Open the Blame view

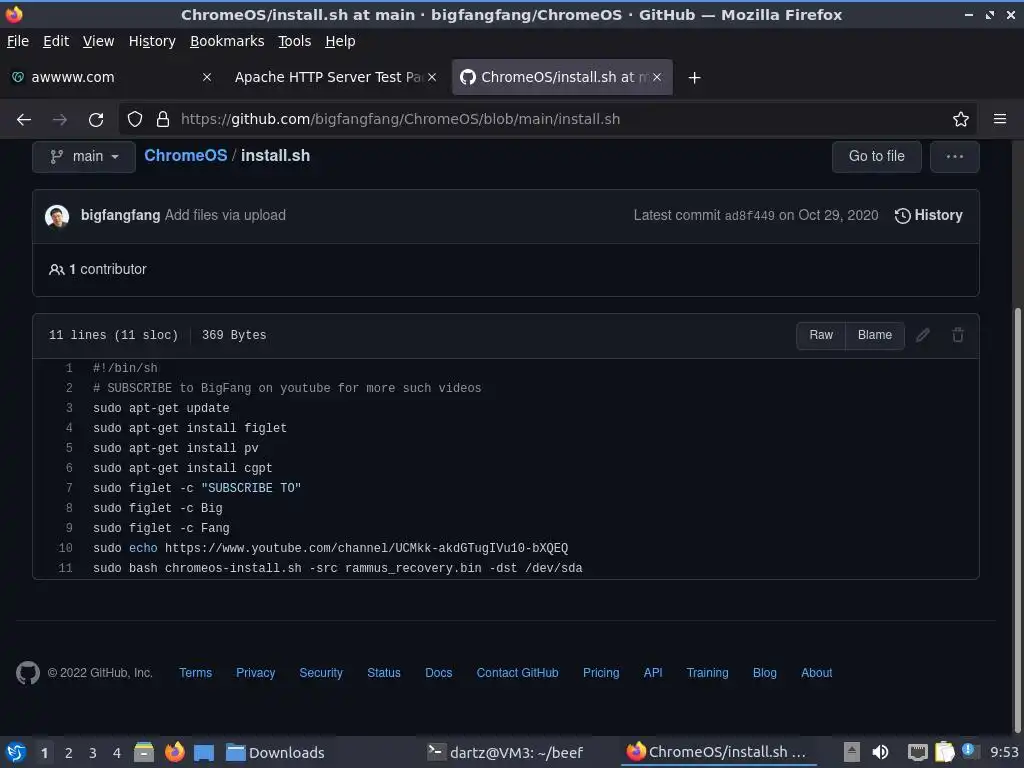pyautogui.click(x=874, y=335)
